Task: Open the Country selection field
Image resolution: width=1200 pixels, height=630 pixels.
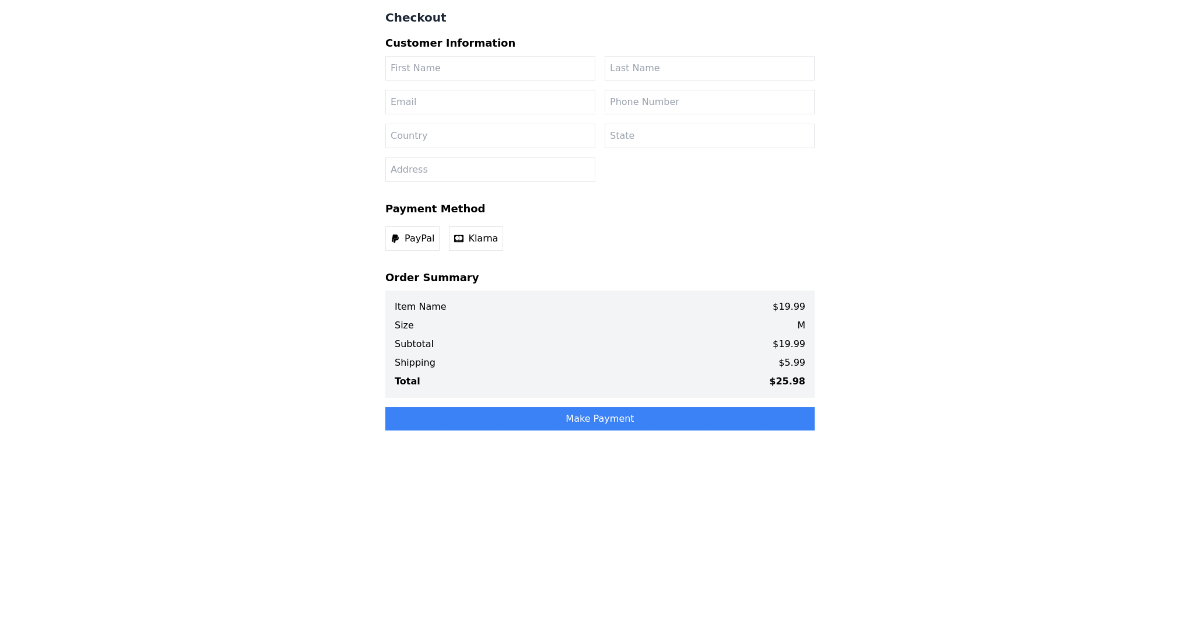Action: (x=490, y=135)
